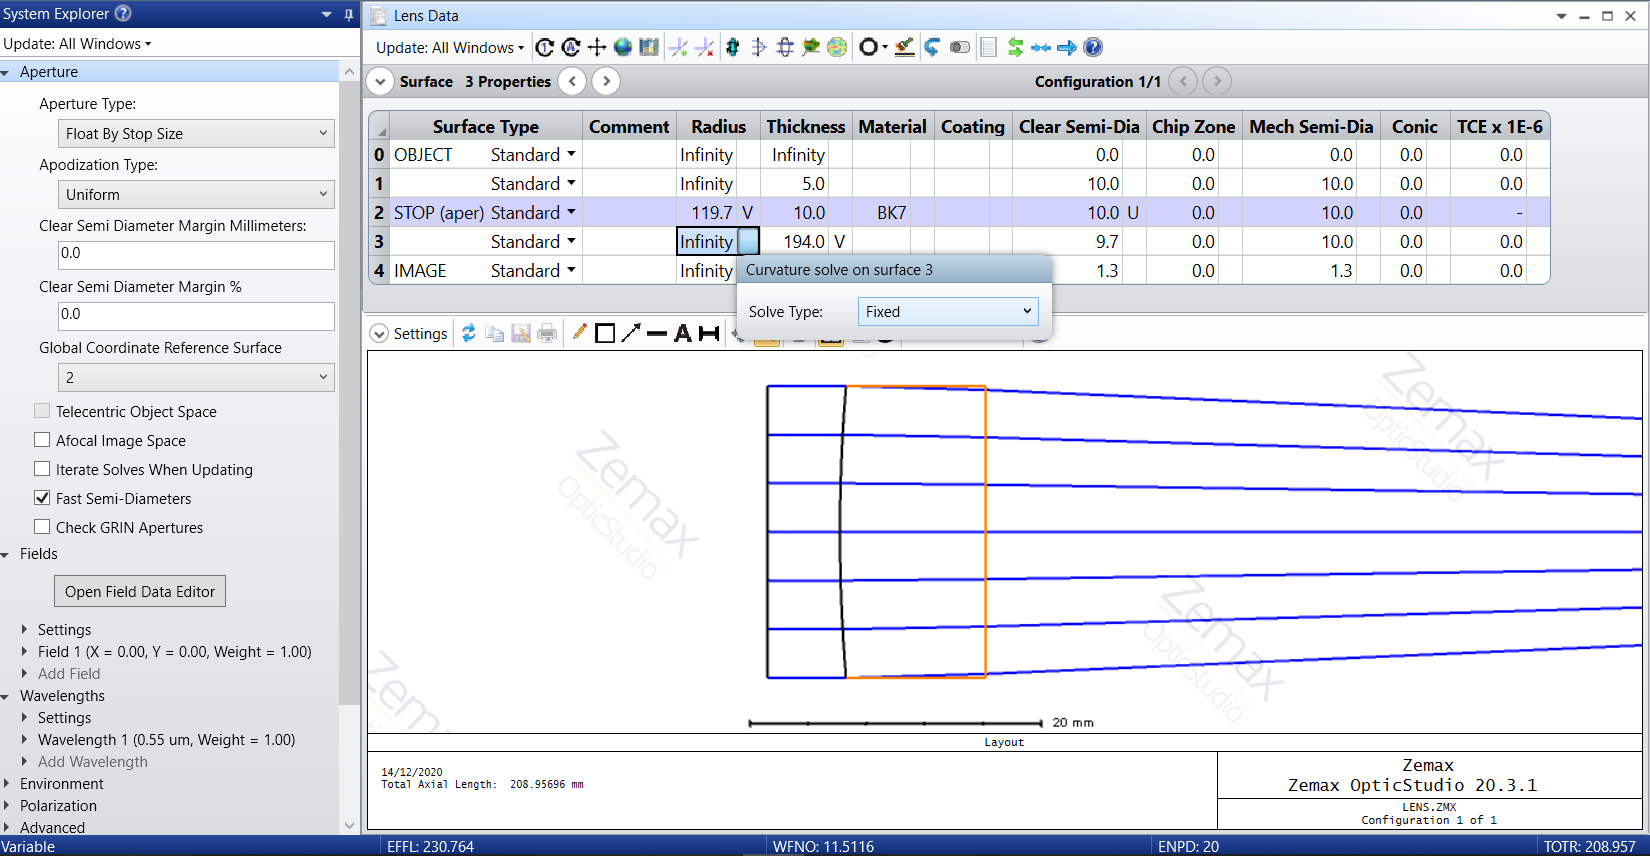This screenshot has width=1650, height=856.
Task: Open the Apodization Type Uniform dropdown
Action: pyautogui.click(x=196, y=195)
